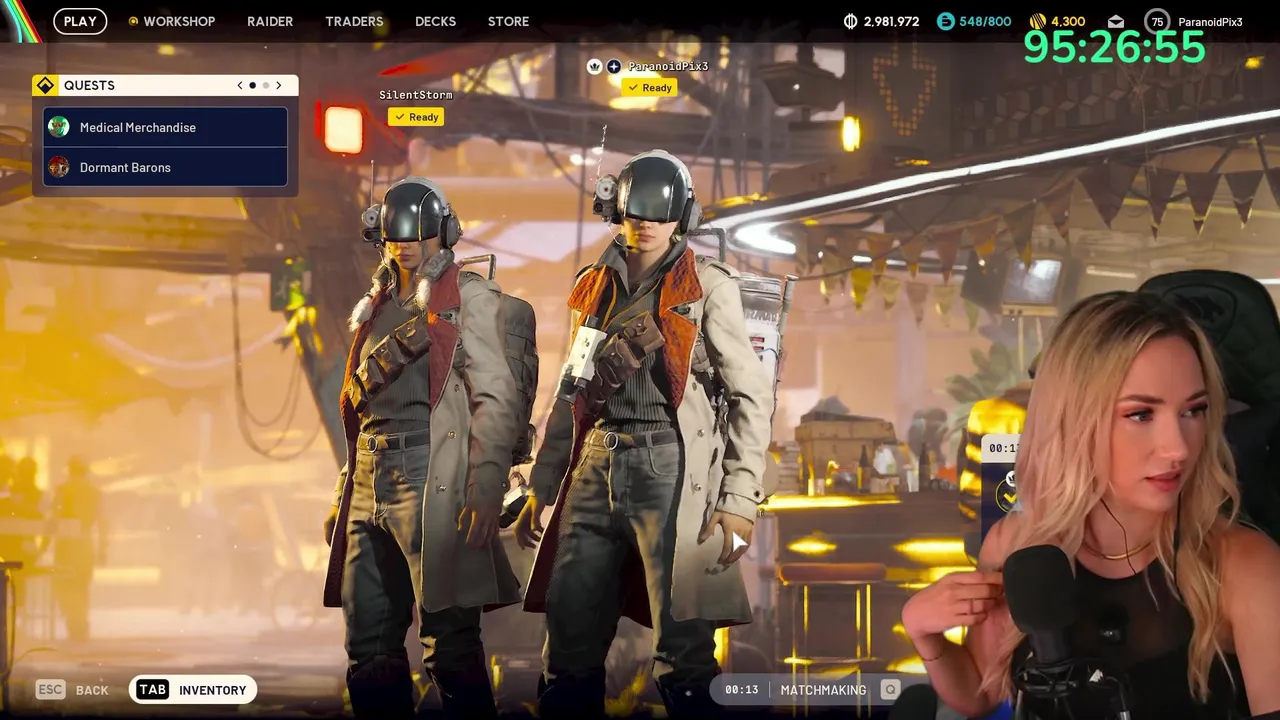Image resolution: width=1280 pixels, height=720 pixels.
Task: Open Inventory with the TAB button
Action: [193, 690]
